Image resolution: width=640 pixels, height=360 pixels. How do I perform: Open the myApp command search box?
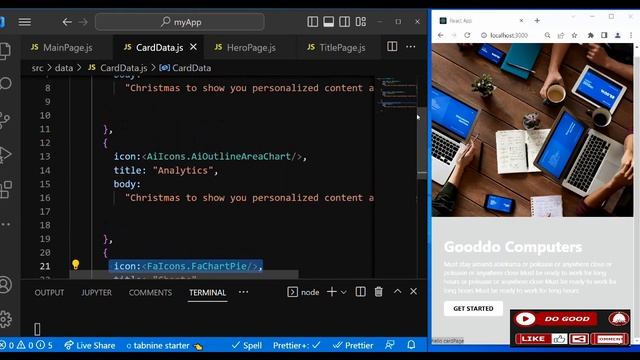[x=180, y=22]
